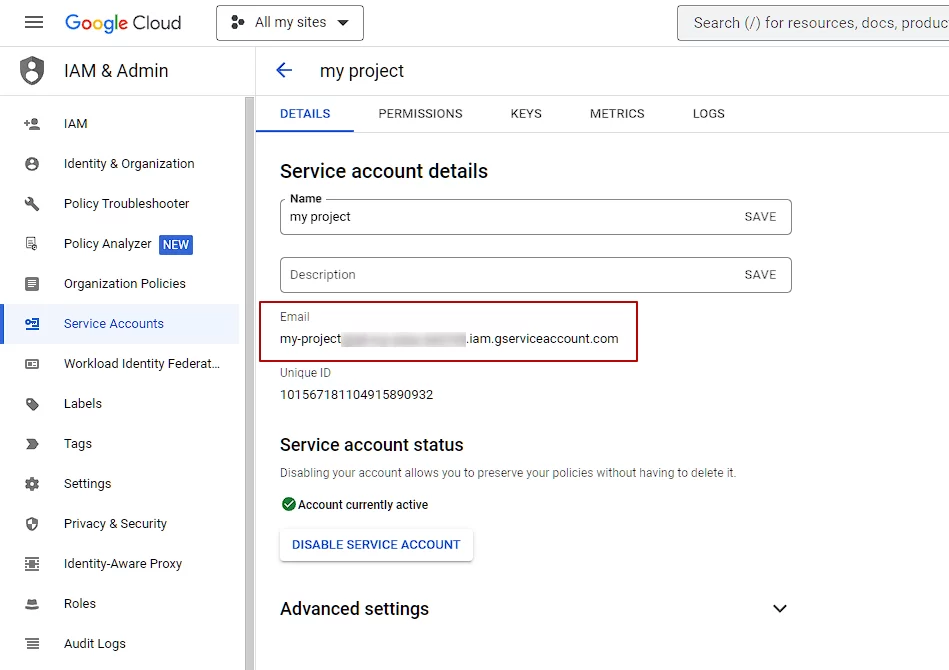Switch to the KEYS tab
Image resolution: width=949 pixels, height=670 pixels.
526,114
